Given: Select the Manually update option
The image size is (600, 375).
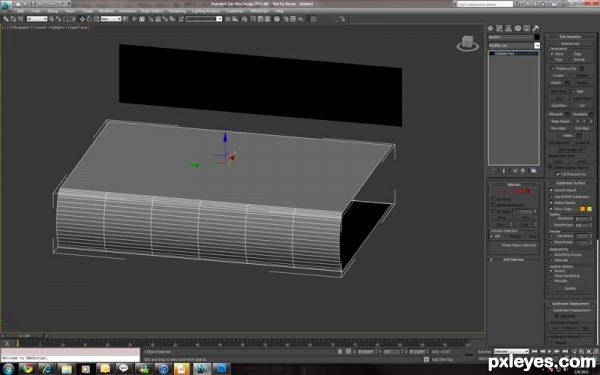Looking at the screenshot, I should 551,281.
